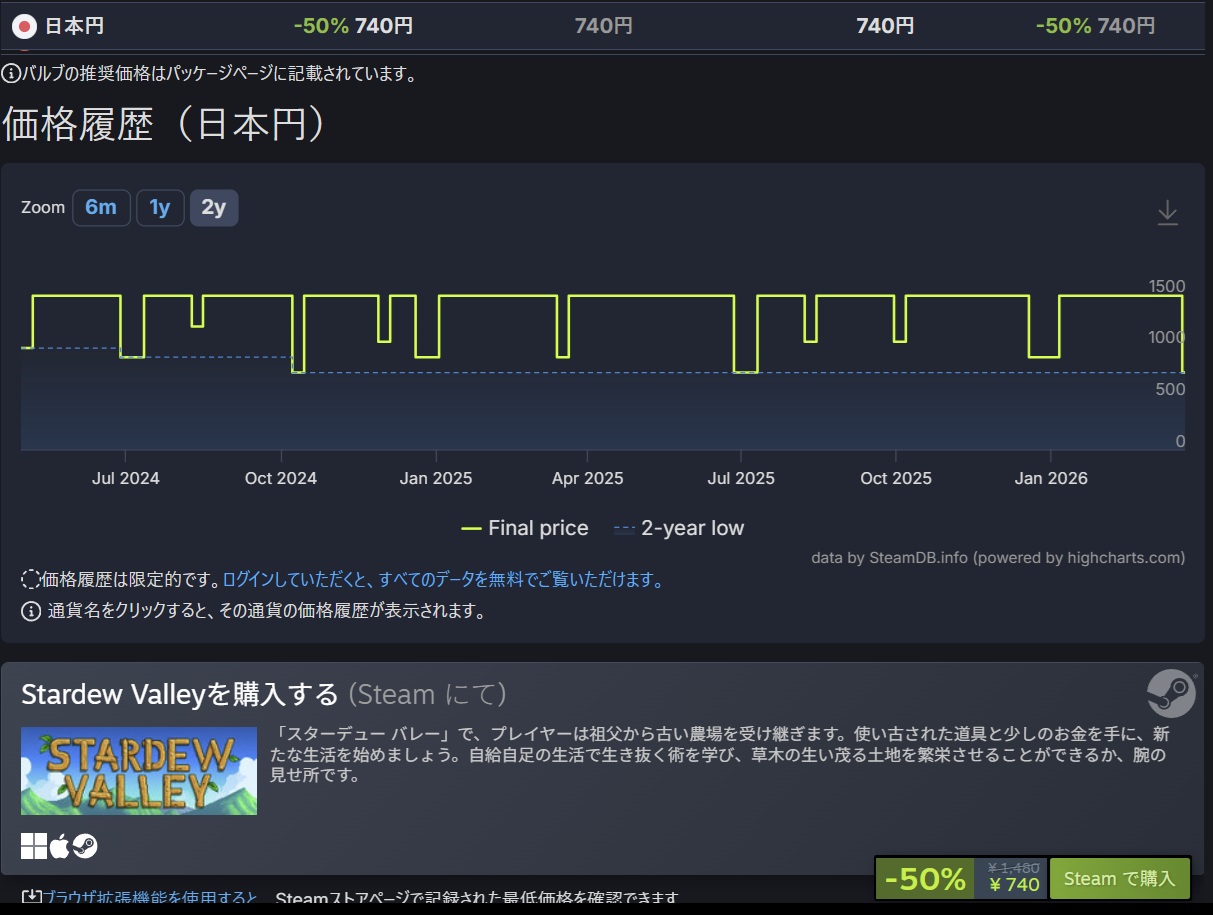The width and height of the screenshot is (1213, 915).
Task: Set chart zoom to 6m
Action: coord(101,208)
